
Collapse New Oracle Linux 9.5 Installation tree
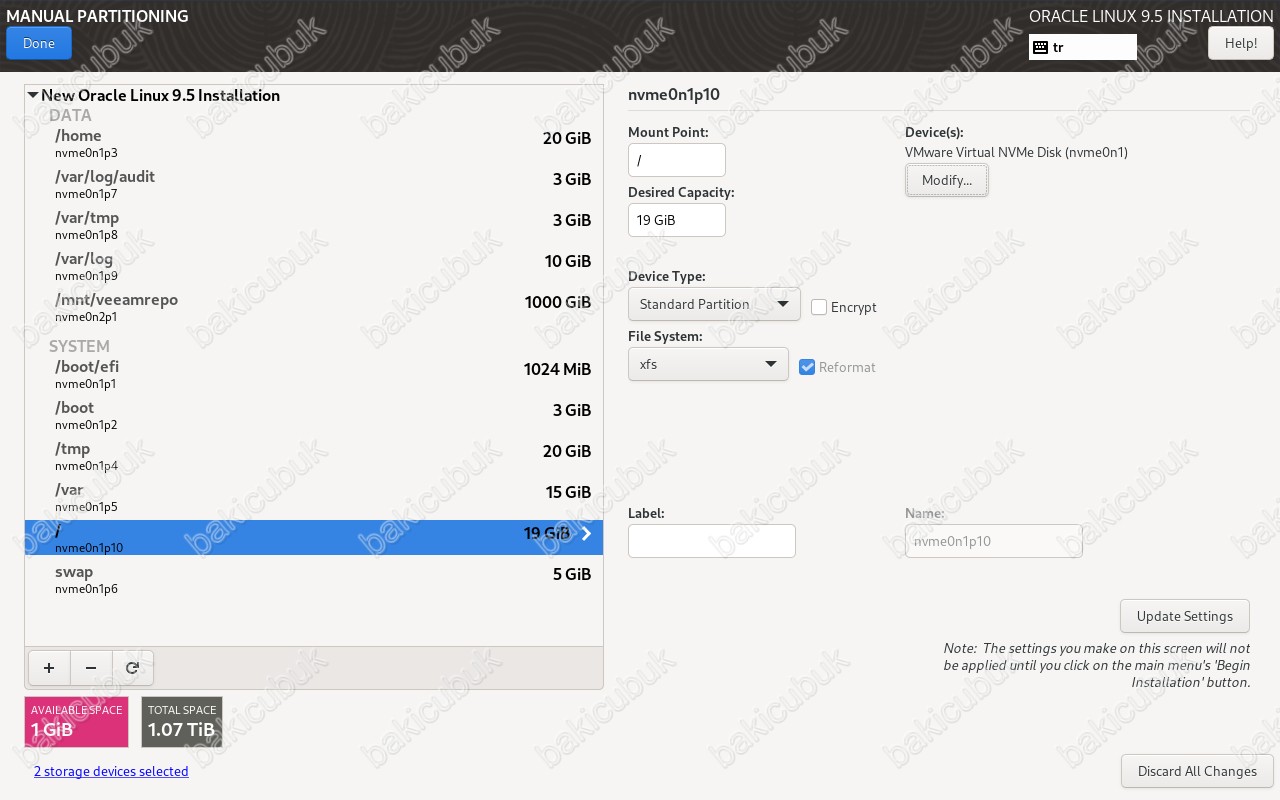[x=33, y=96]
